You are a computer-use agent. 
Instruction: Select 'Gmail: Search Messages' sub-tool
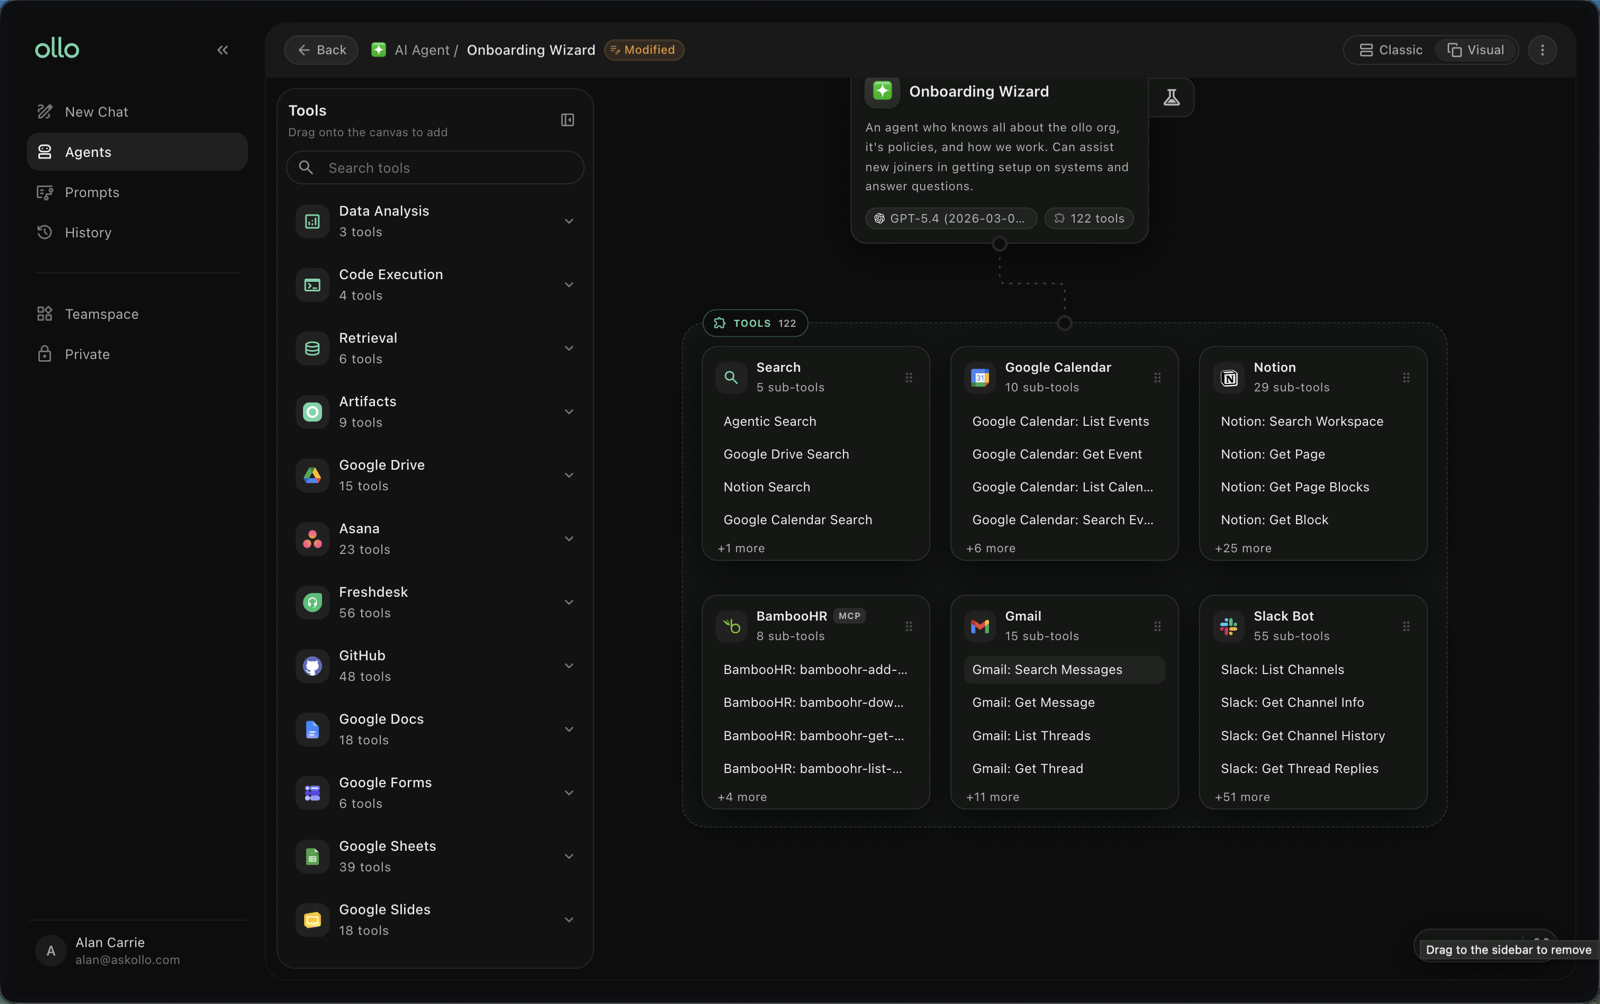point(1064,670)
